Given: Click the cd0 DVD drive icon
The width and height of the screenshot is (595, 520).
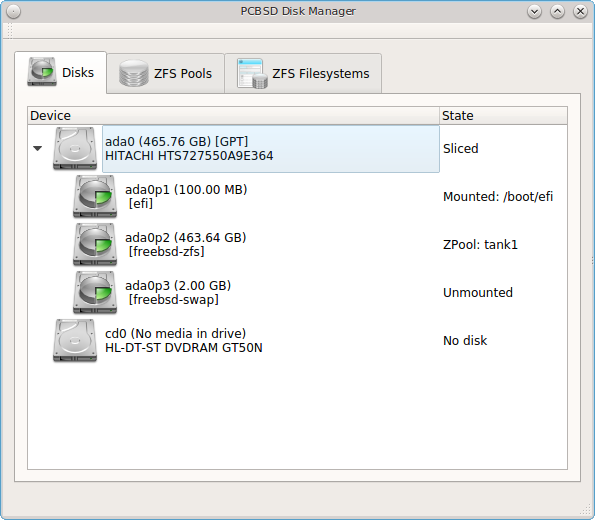Looking at the screenshot, I should [x=75, y=340].
